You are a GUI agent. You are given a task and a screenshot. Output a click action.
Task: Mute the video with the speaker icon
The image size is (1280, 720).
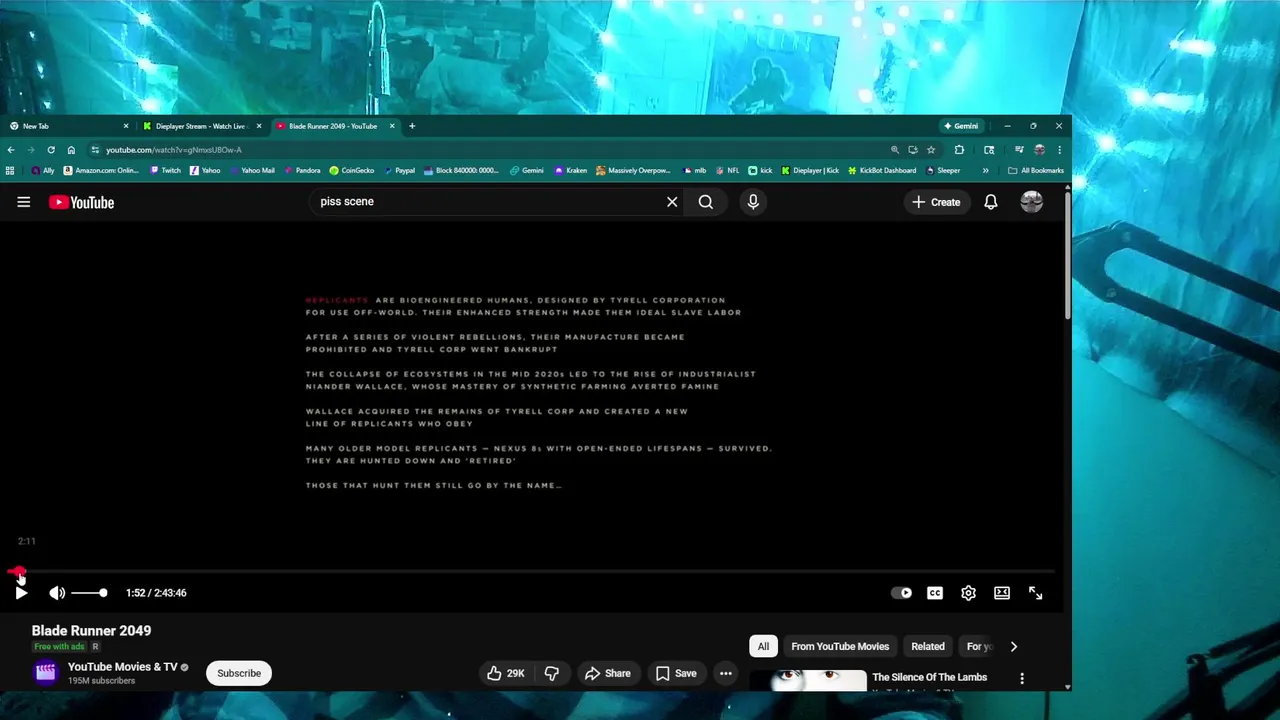(x=57, y=593)
